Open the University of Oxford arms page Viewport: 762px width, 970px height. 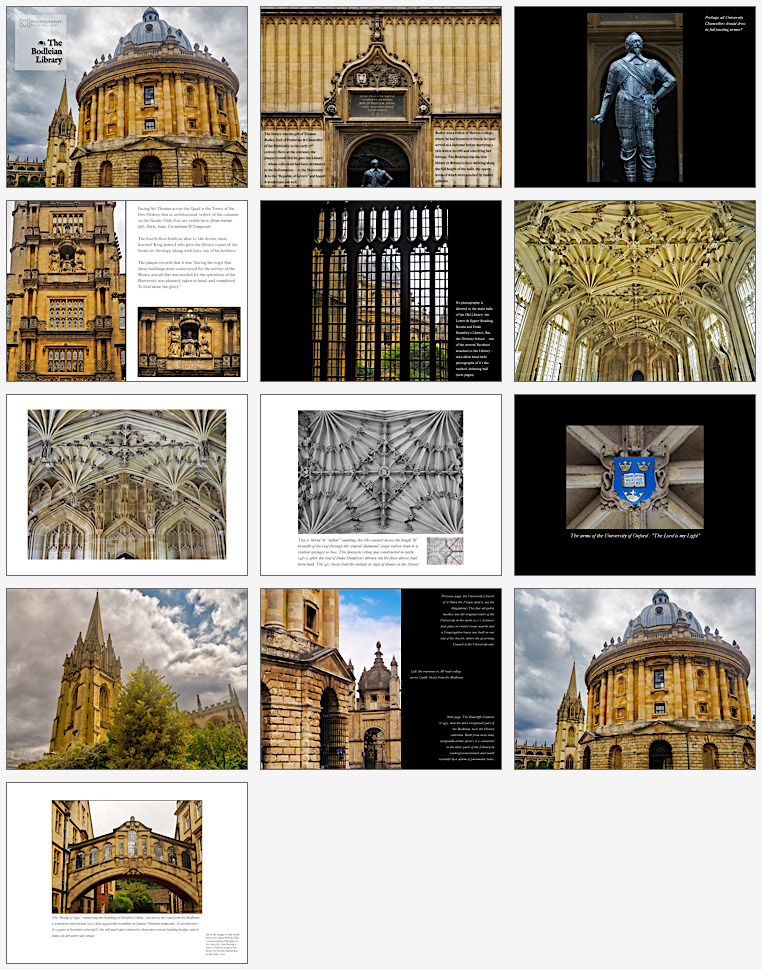point(635,485)
